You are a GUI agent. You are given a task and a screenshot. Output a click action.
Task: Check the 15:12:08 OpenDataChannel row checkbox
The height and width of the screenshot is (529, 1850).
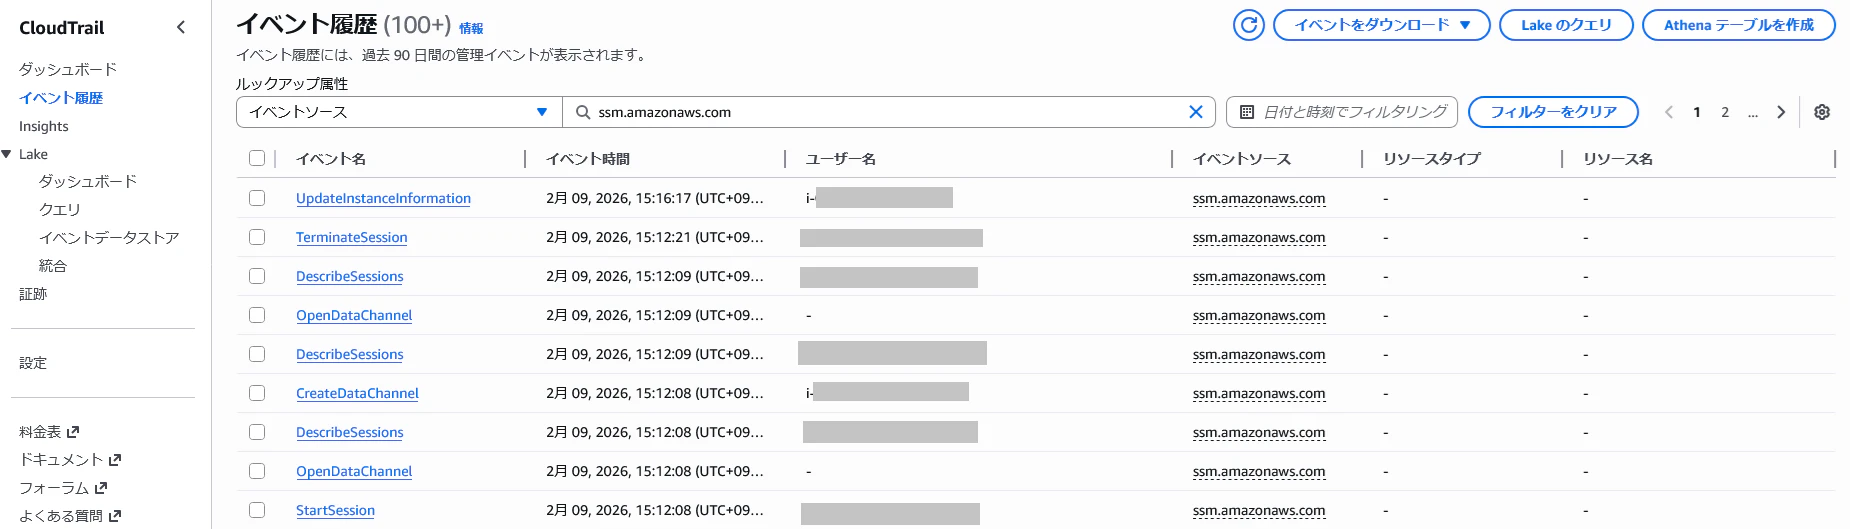pos(257,471)
